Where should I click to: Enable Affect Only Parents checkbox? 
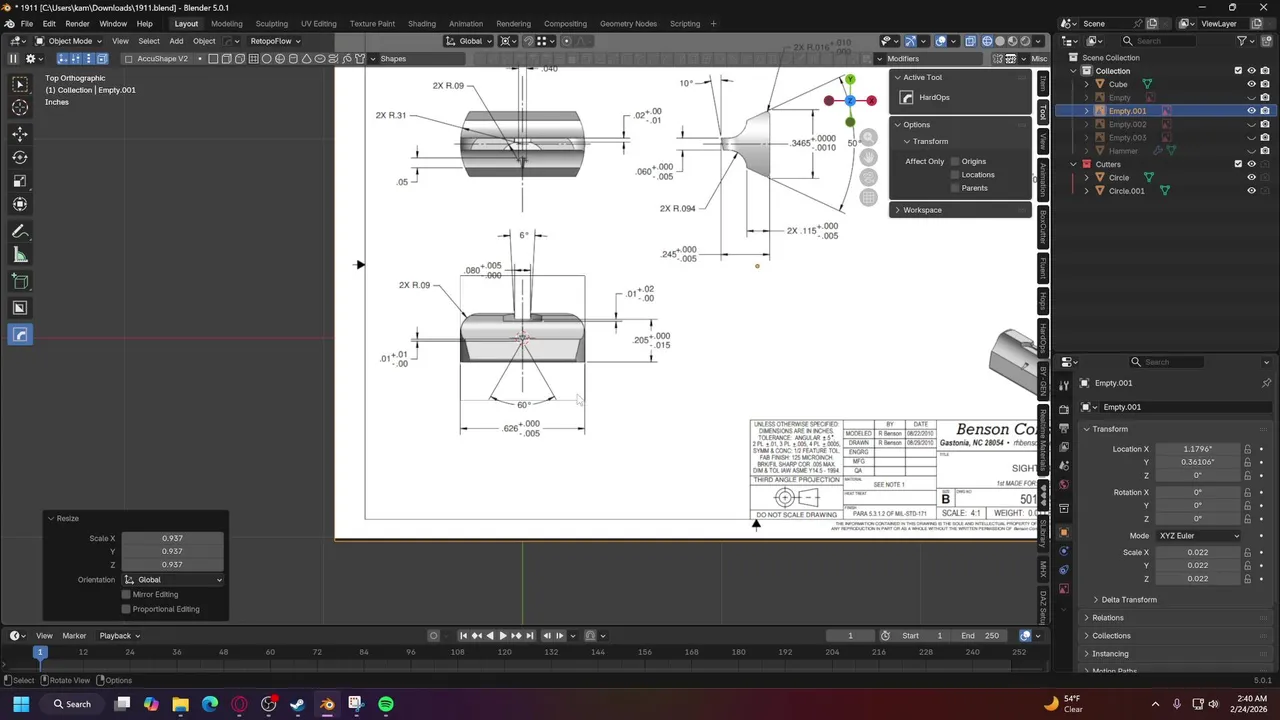(955, 188)
